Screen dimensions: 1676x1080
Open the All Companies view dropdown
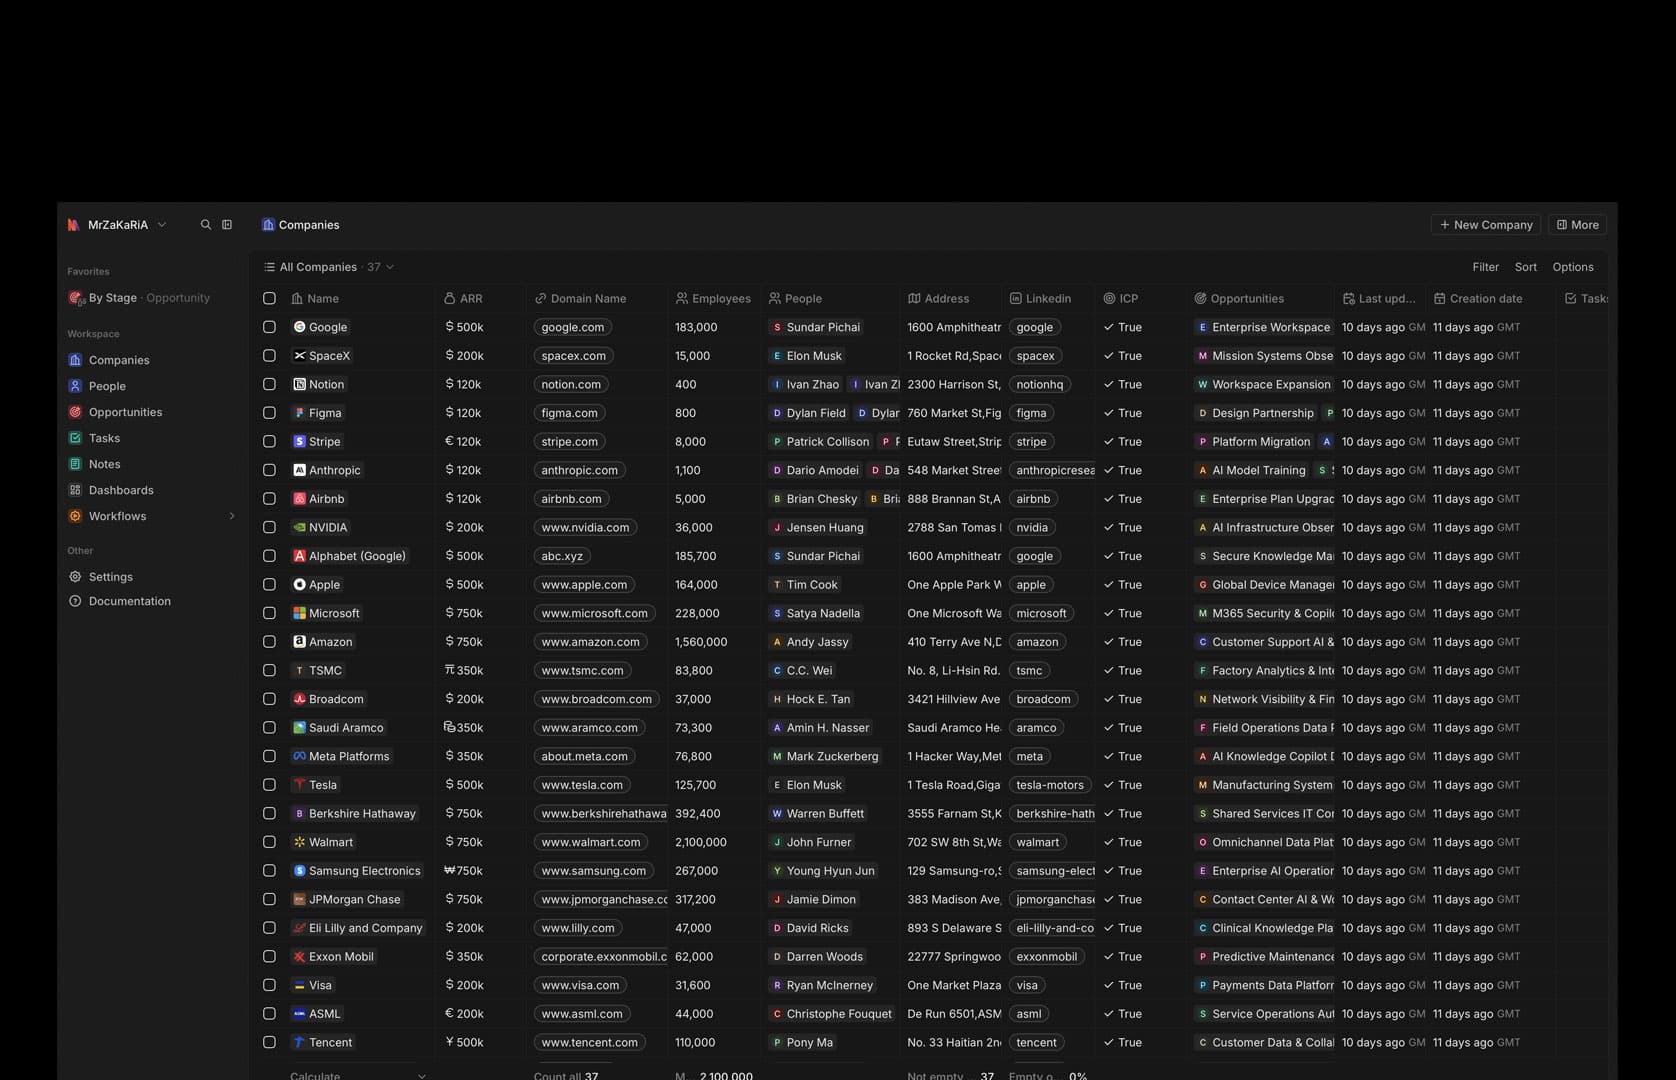pos(329,267)
